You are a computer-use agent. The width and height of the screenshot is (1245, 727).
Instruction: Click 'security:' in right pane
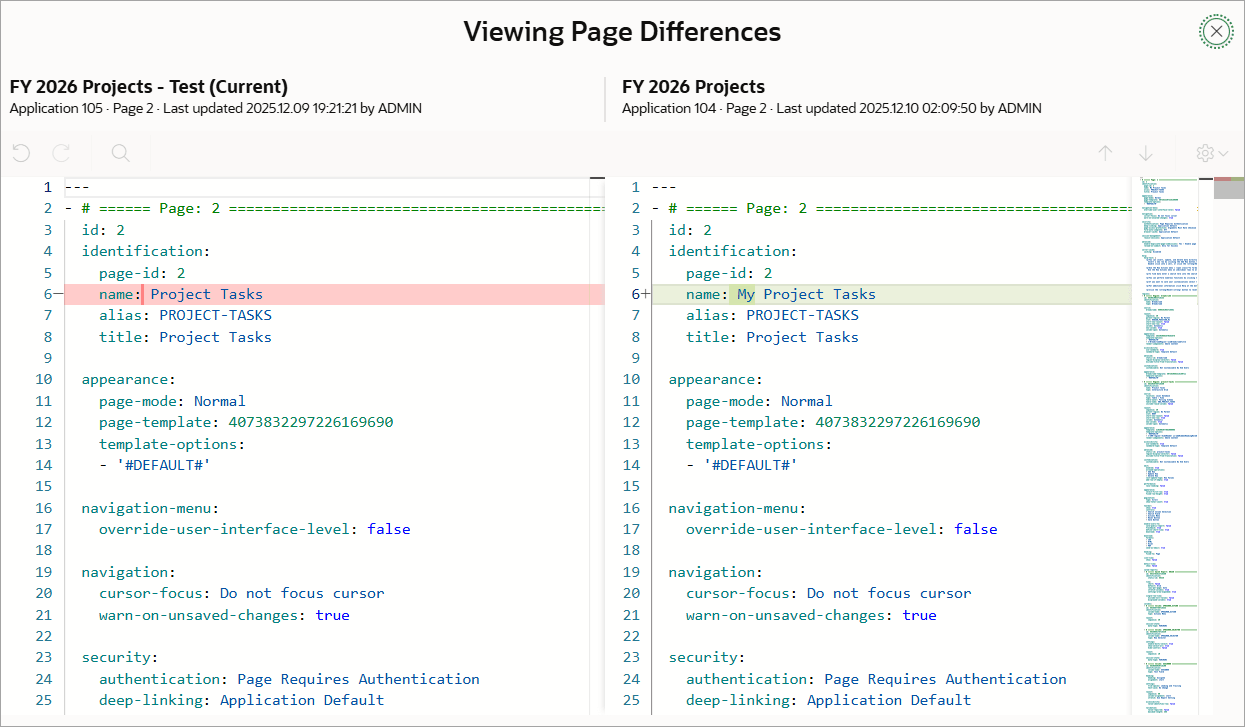click(x=707, y=657)
